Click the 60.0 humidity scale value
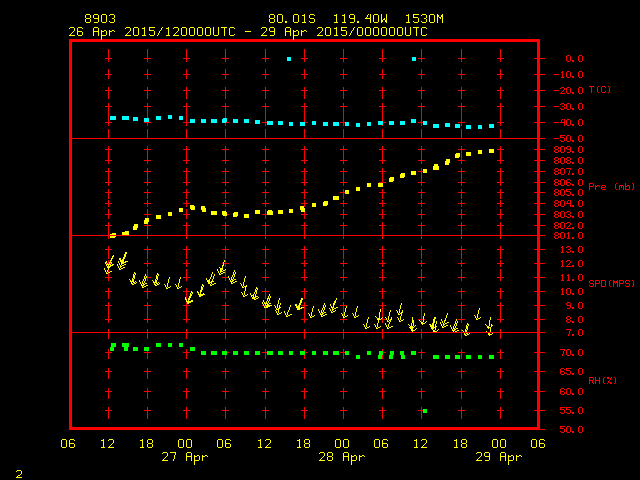This screenshot has height=480, width=640. pos(571,392)
